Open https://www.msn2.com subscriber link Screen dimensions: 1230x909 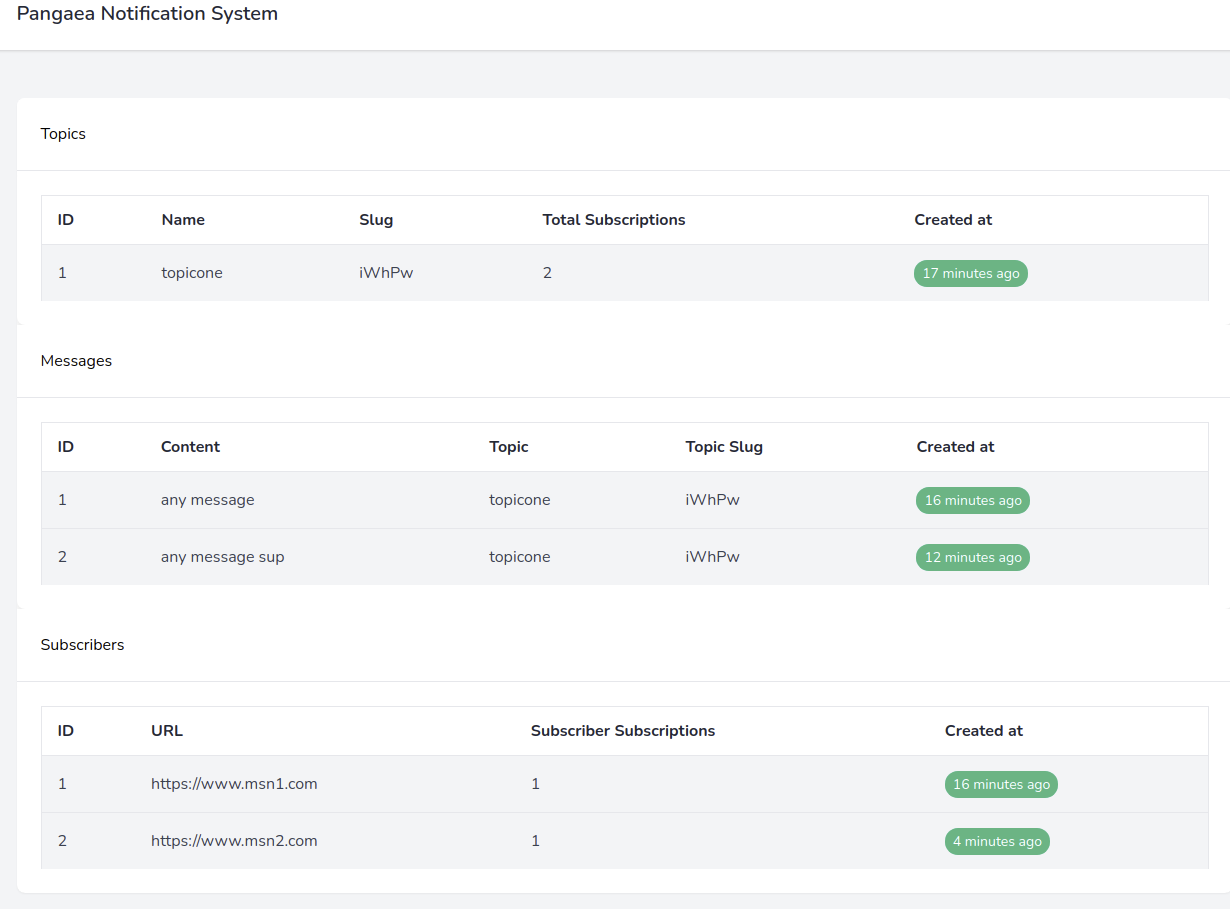point(234,841)
